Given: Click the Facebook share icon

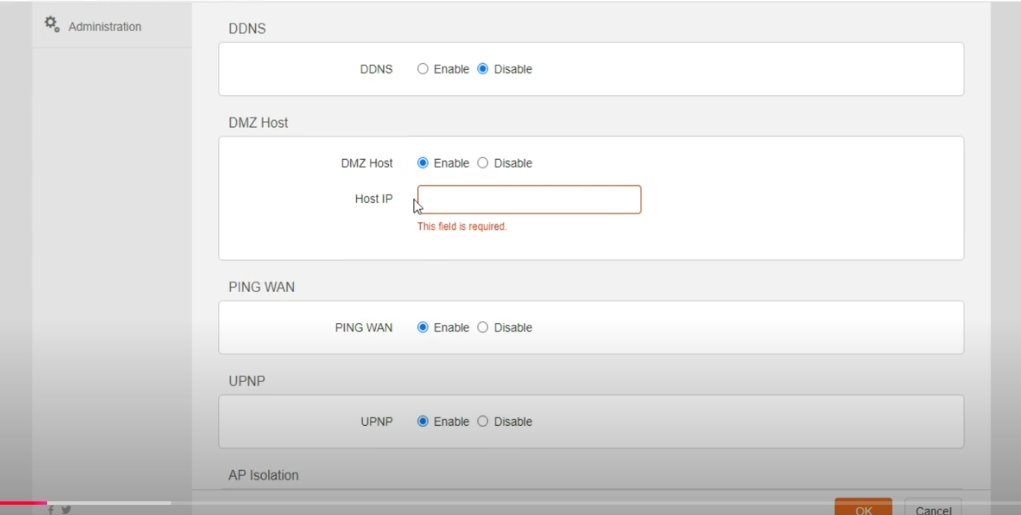Looking at the screenshot, I should coord(51,510).
